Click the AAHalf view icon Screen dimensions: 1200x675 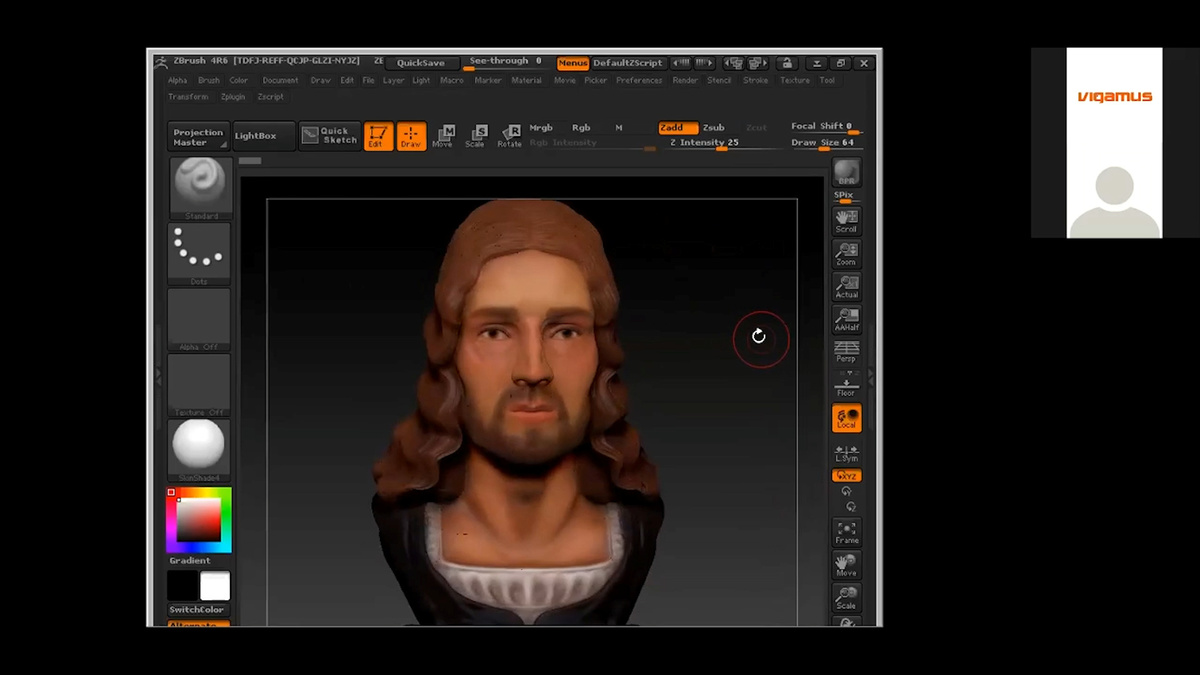point(846,319)
